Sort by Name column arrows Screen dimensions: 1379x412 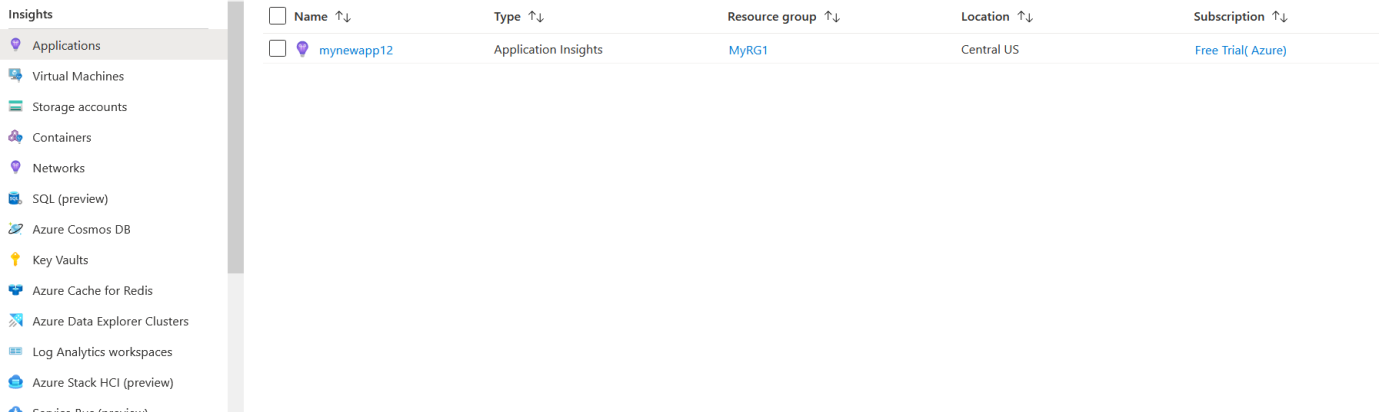coord(343,17)
